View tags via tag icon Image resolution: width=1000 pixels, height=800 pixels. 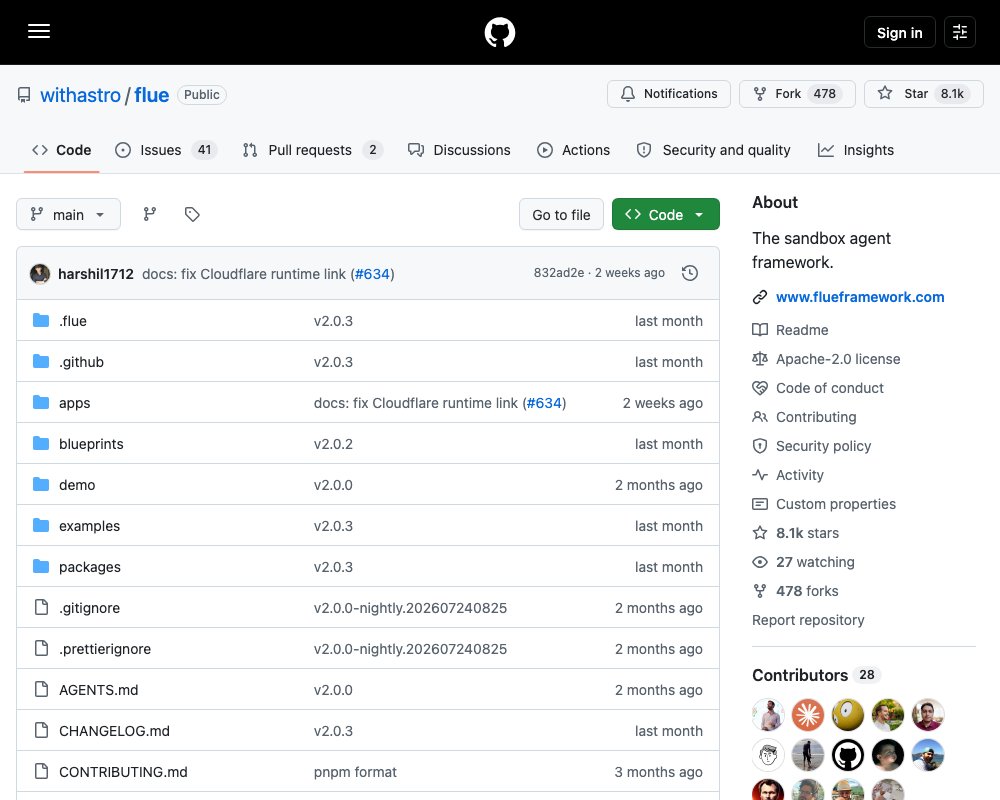tap(192, 214)
